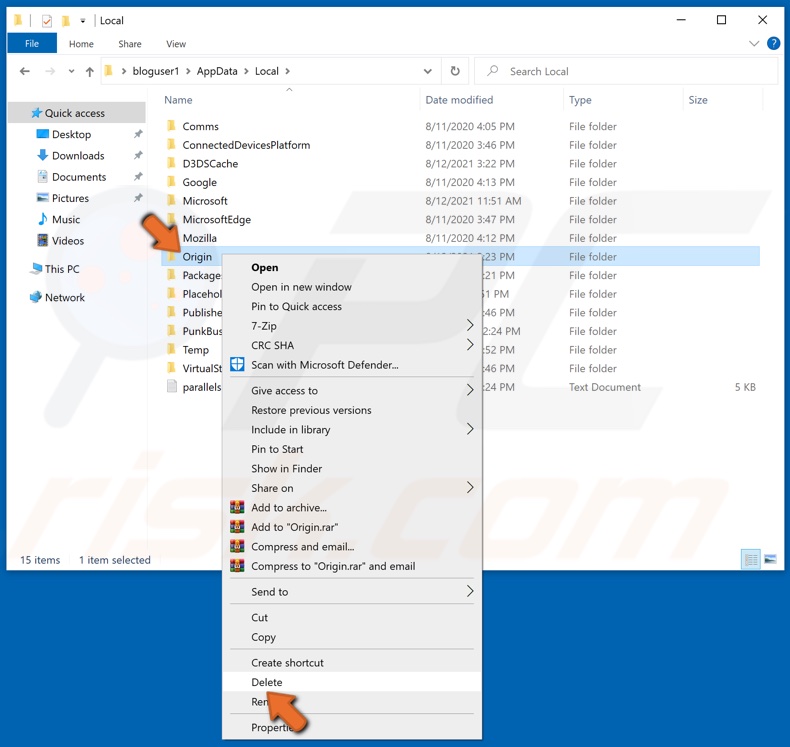Choose Add to "Origin.rar"
Image resolution: width=790 pixels, height=747 pixels.
[x=352, y=527]
